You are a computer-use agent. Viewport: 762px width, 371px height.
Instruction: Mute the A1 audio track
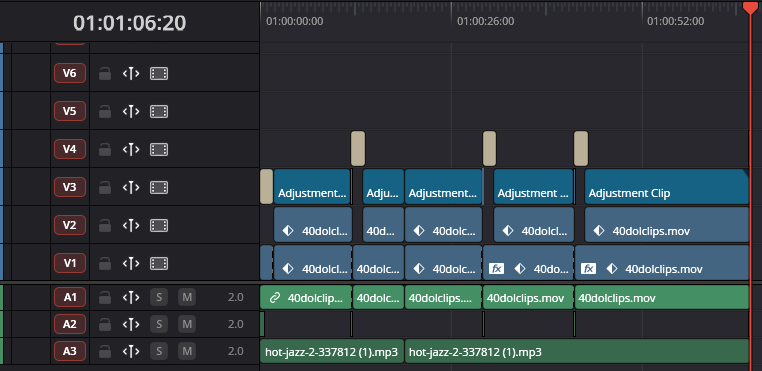[x=187, y=297]
